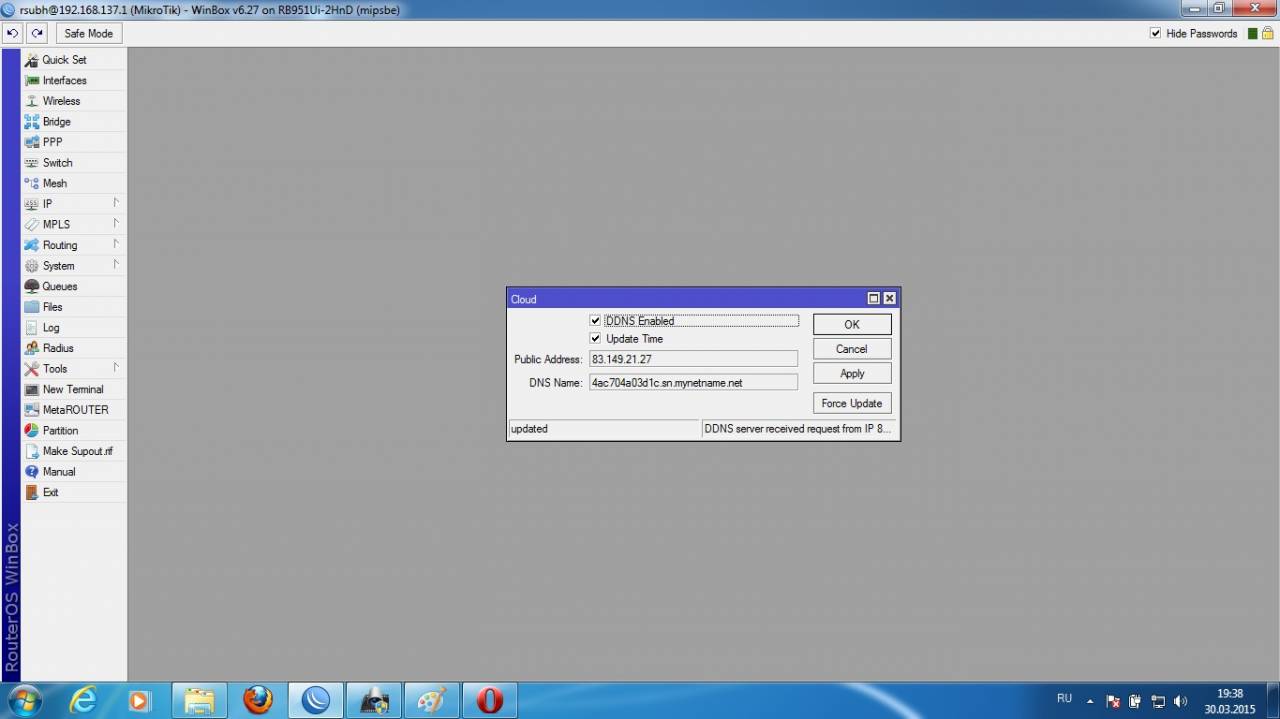Click the padlock icon at top right
The image size is (1280, 719).
(x=1266, y=33)
